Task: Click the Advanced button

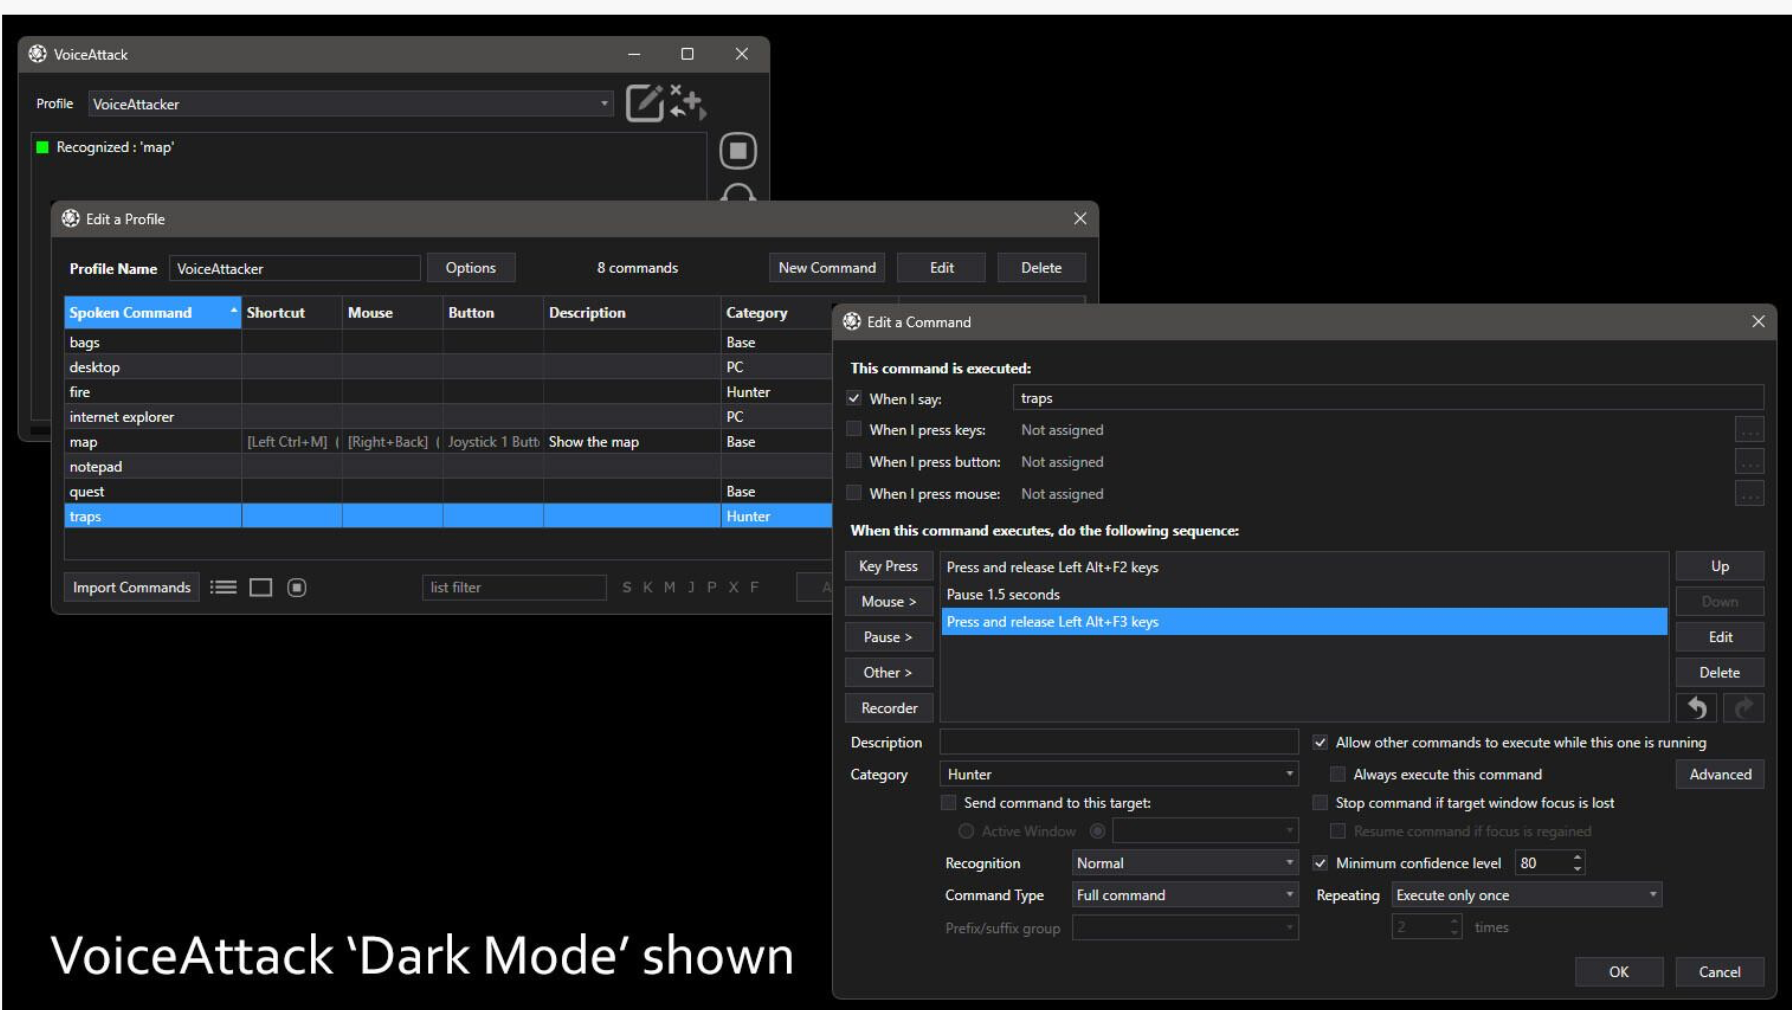Action: tap(1720, 774)
